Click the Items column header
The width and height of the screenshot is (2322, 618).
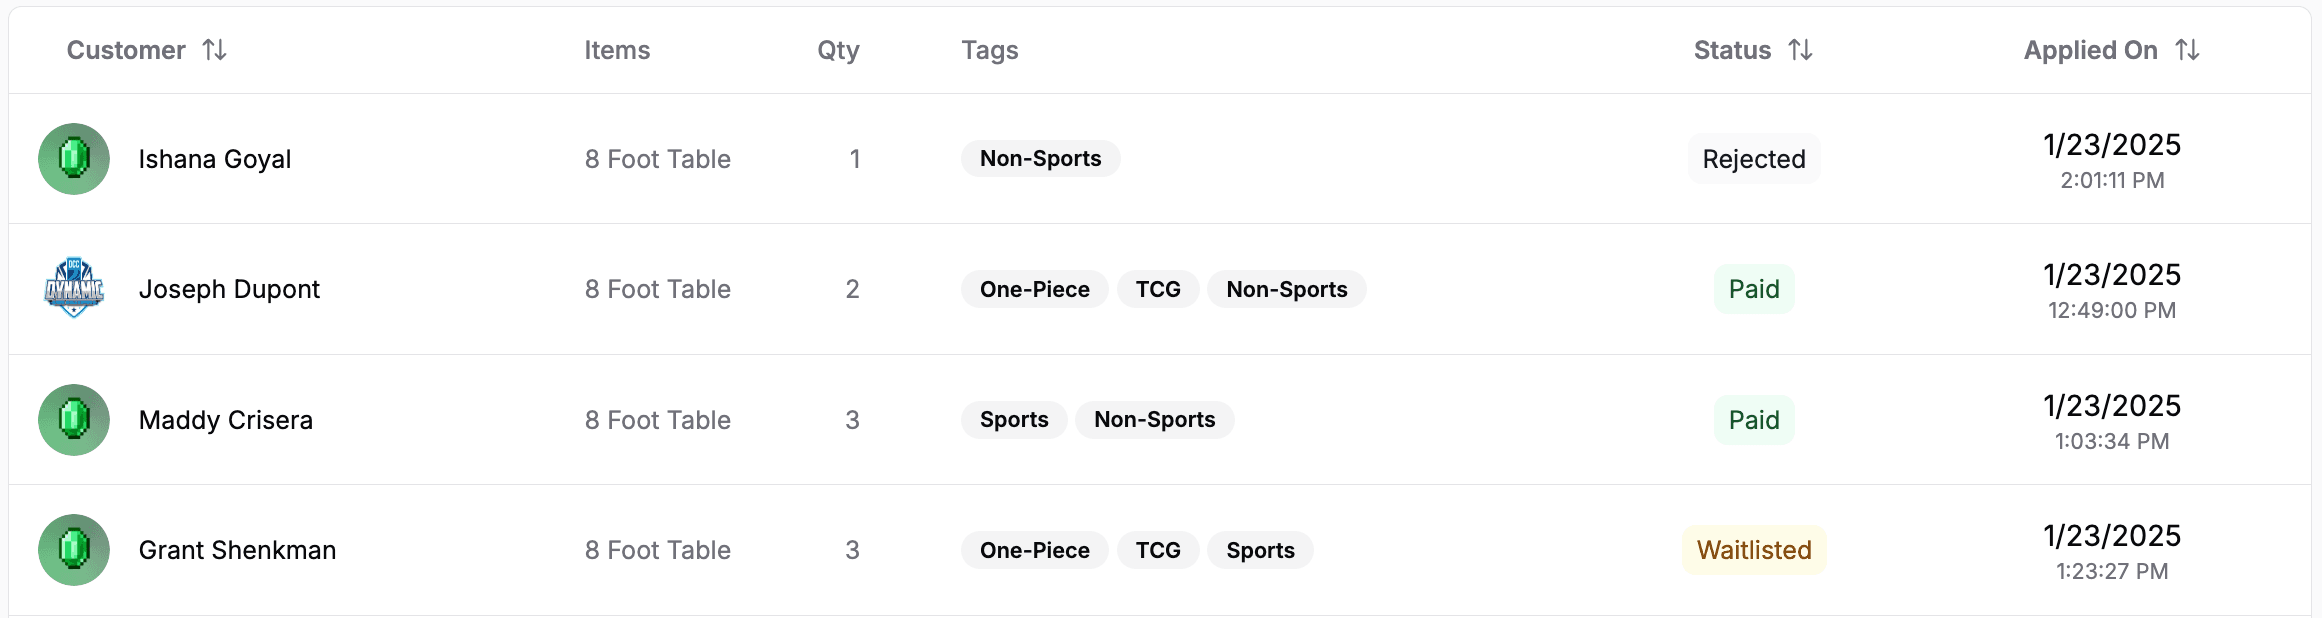coord(617,50)
